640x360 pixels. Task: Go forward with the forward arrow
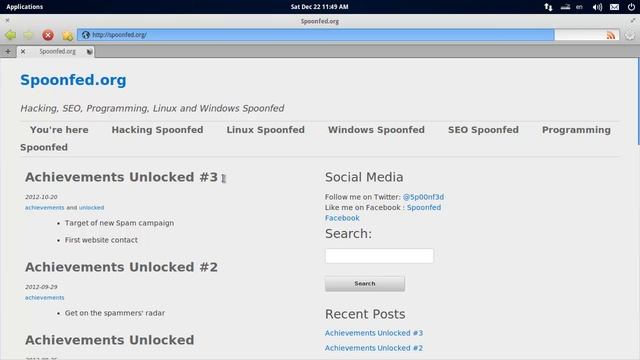click(x=29, y=35)
